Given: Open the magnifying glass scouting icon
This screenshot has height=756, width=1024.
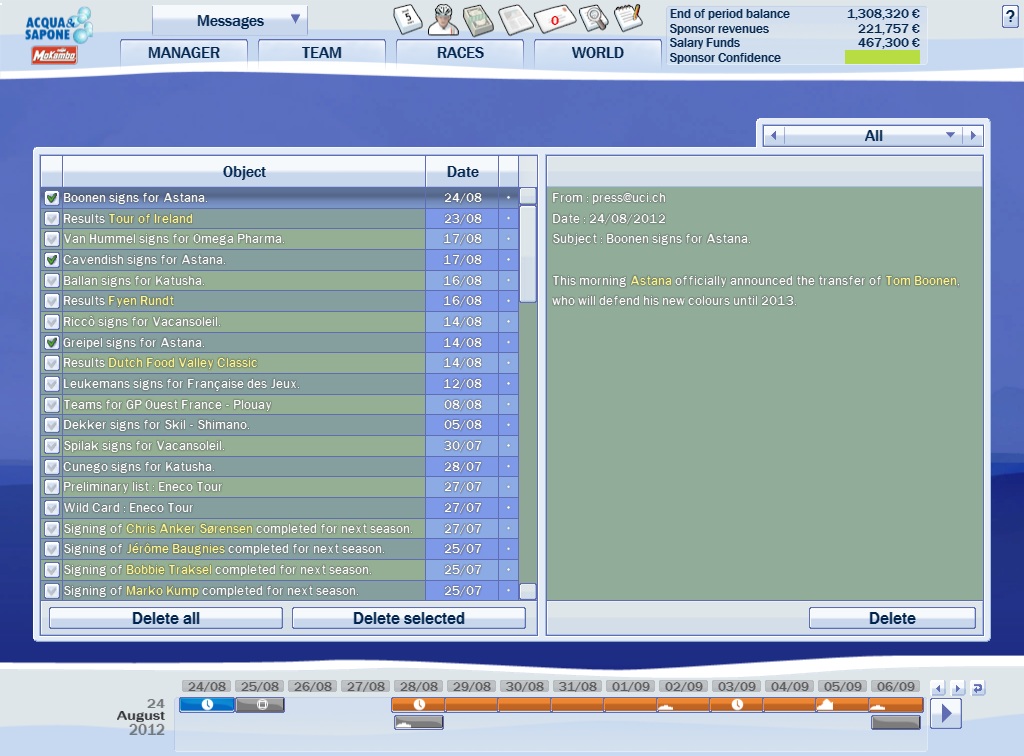Looking at the screenshot, I should [592, 18].
